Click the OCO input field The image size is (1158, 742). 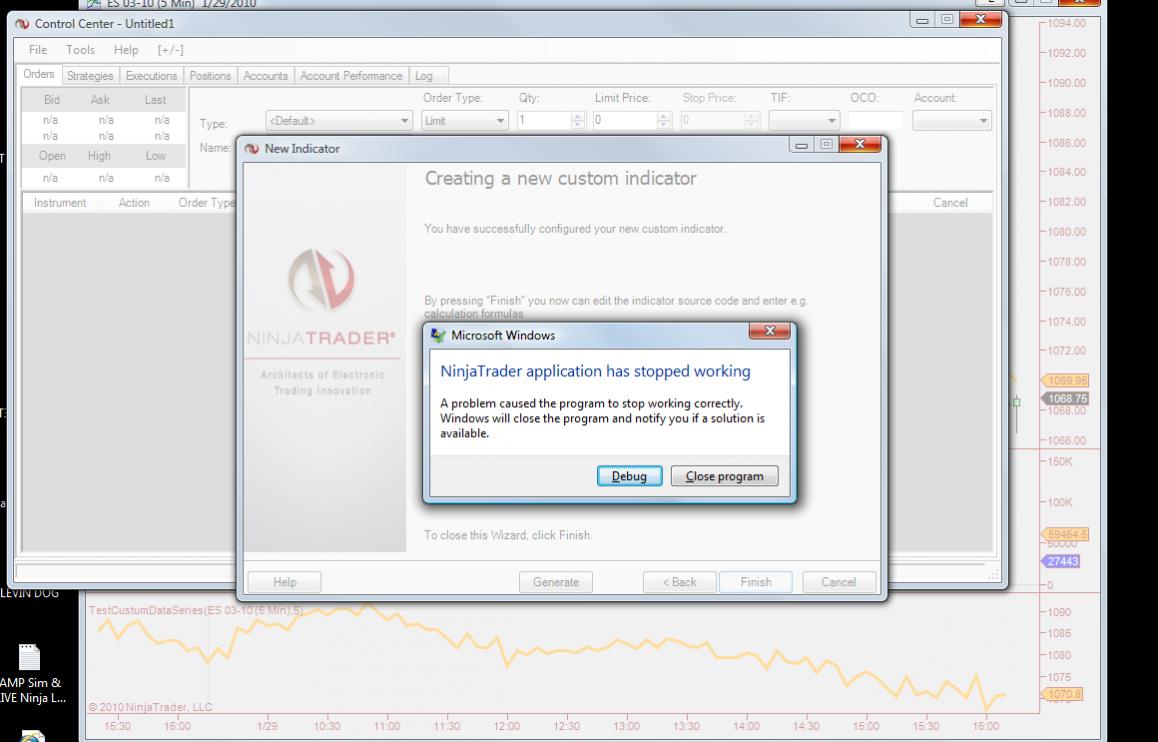tap(876, 120)
